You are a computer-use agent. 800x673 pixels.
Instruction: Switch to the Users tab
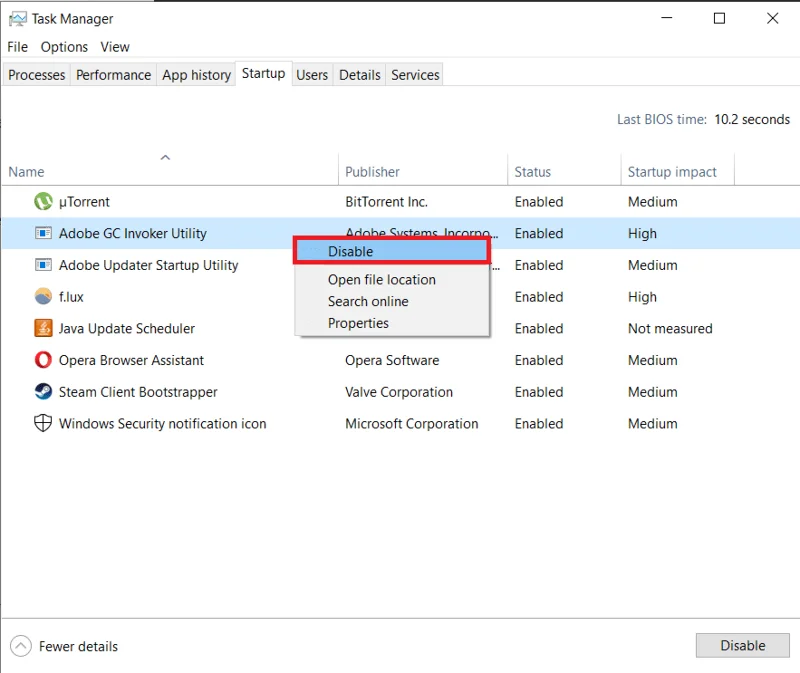(x=312, y=75)
